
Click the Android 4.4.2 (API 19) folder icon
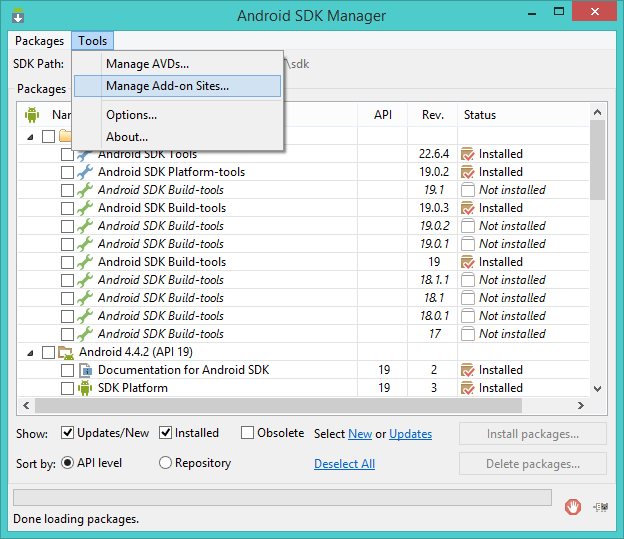pyautogui.click(x=66, y=352)
